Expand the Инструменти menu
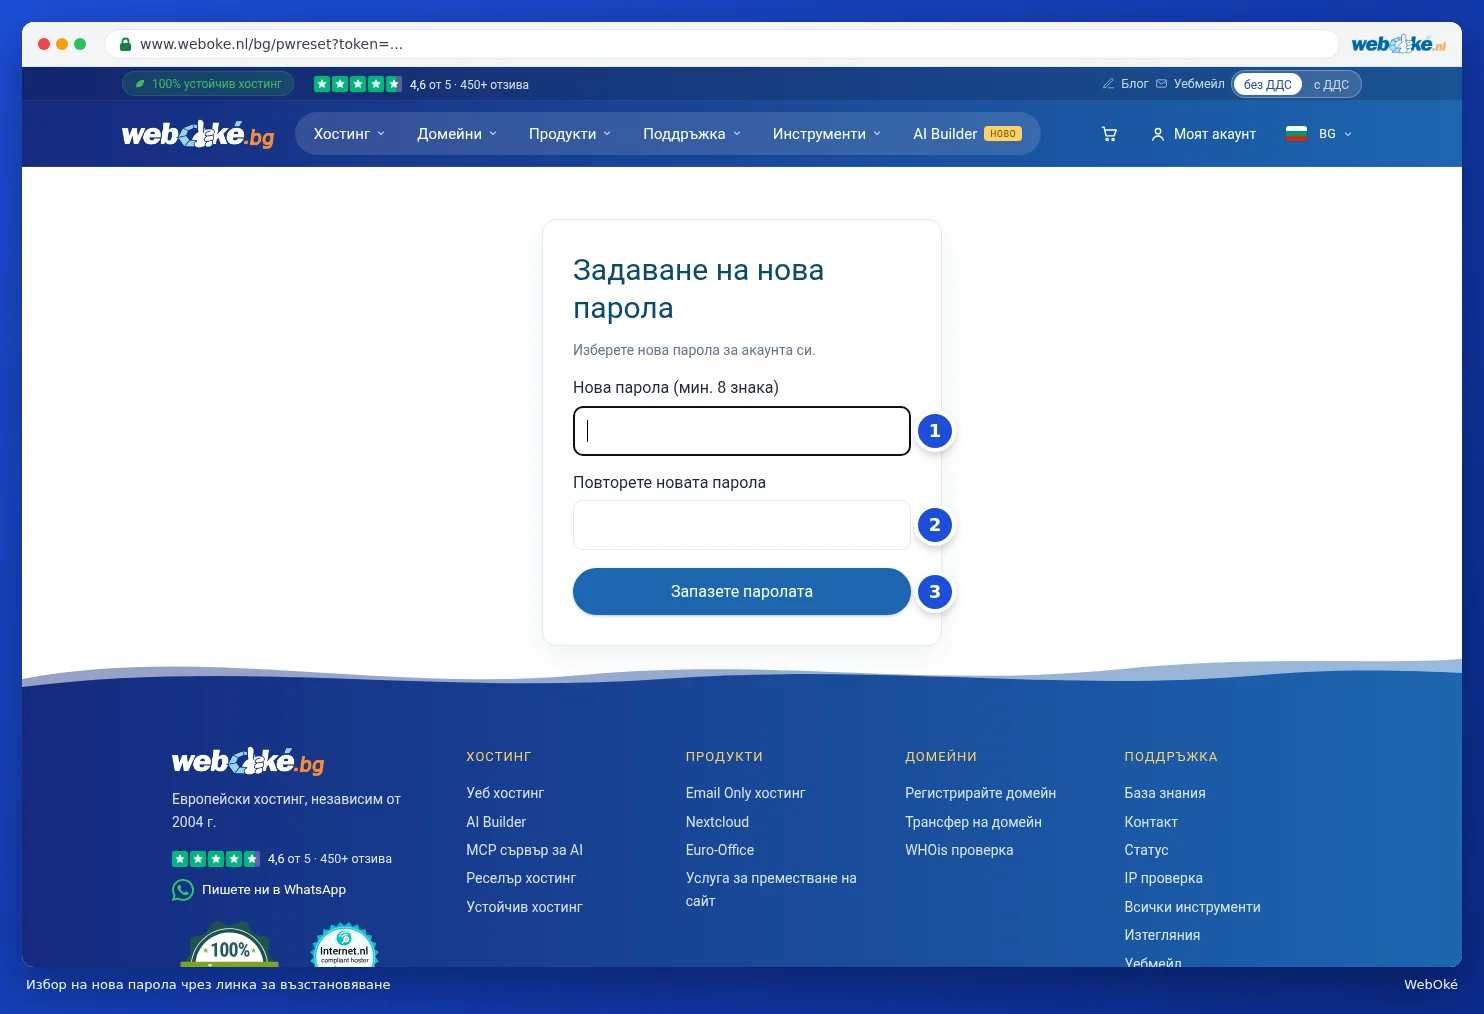This screenshot has width=1484, height=1014. pos(827,134)
